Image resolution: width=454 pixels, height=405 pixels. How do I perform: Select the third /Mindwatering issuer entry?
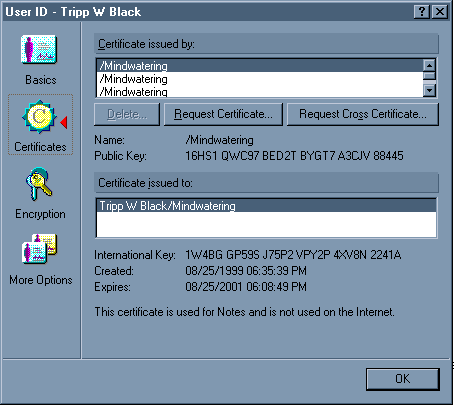click(x=260, y=91)
